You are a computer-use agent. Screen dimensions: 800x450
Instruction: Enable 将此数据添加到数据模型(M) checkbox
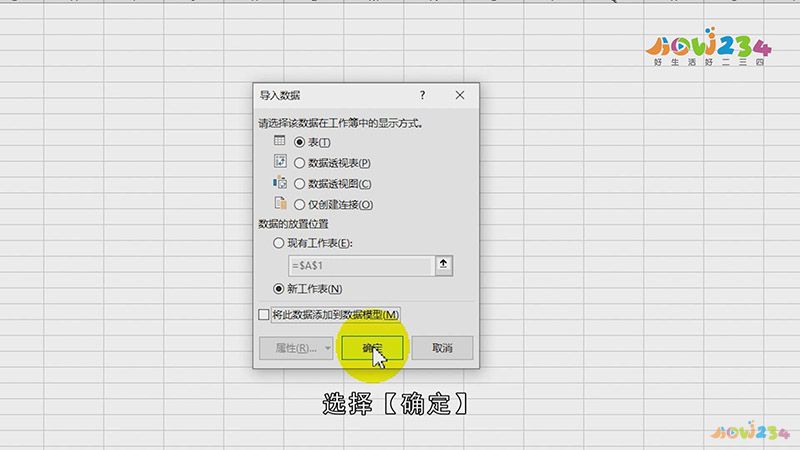[264, 315]
